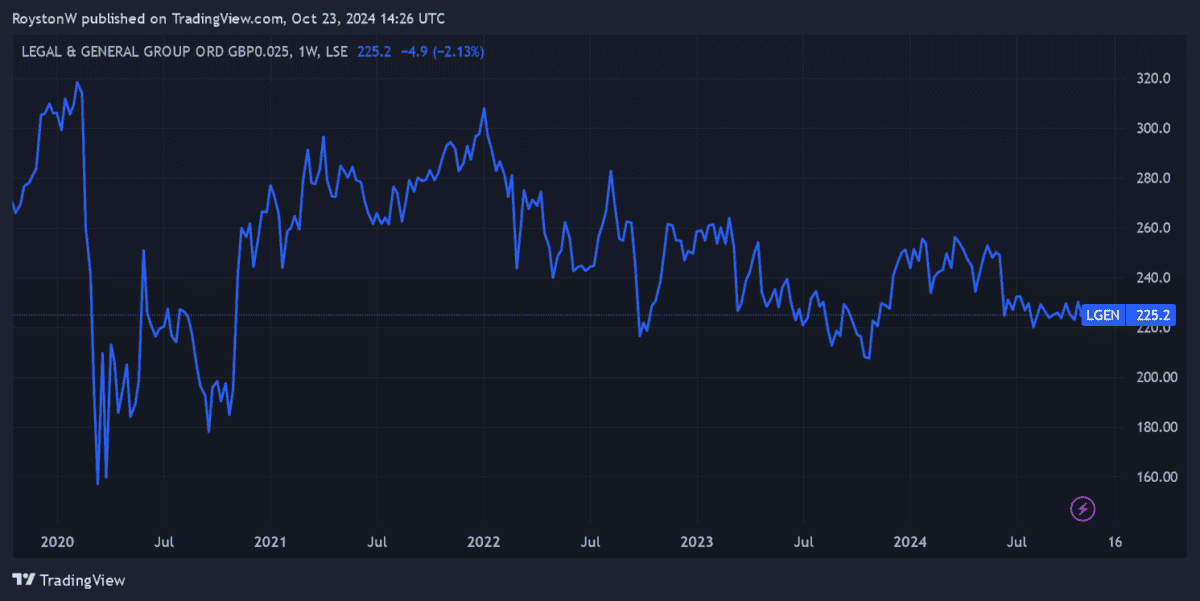
Task: Click the 2022 label on time axis
Action: click(x=484, y=542)
